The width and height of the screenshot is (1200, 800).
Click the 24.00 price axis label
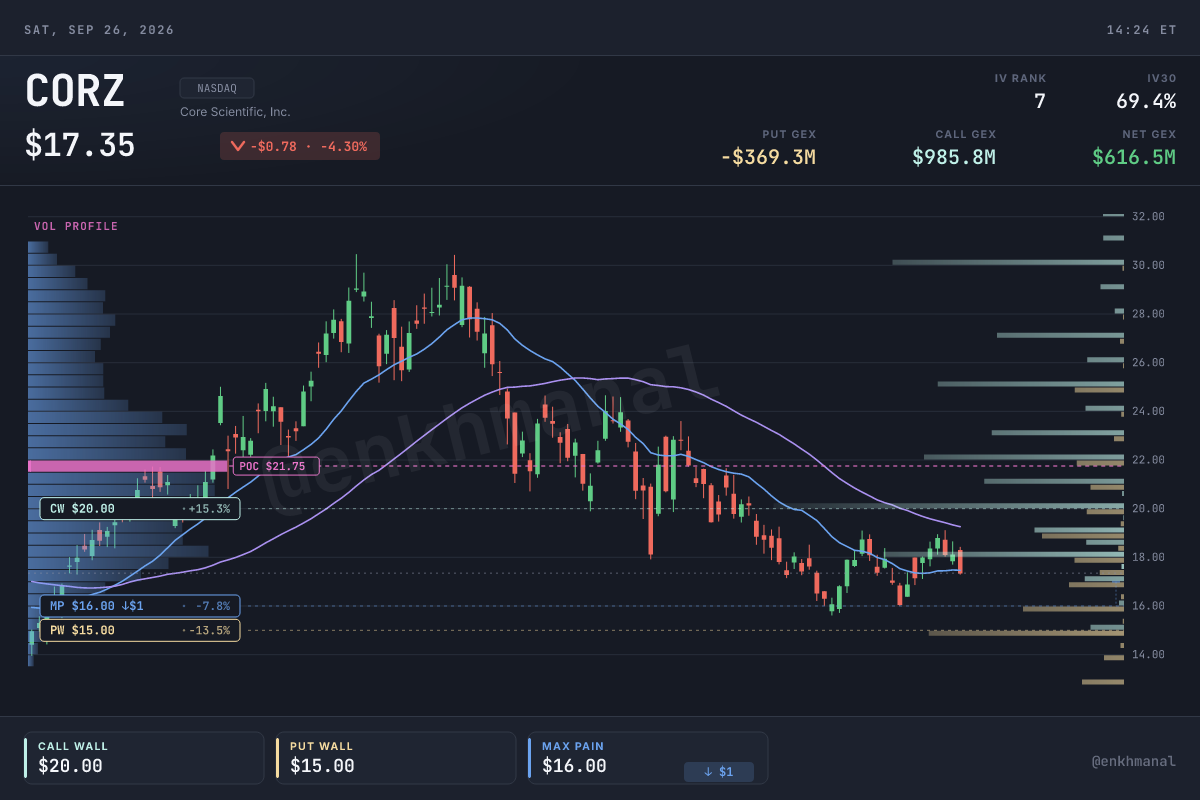click(x=1148, y=411)
